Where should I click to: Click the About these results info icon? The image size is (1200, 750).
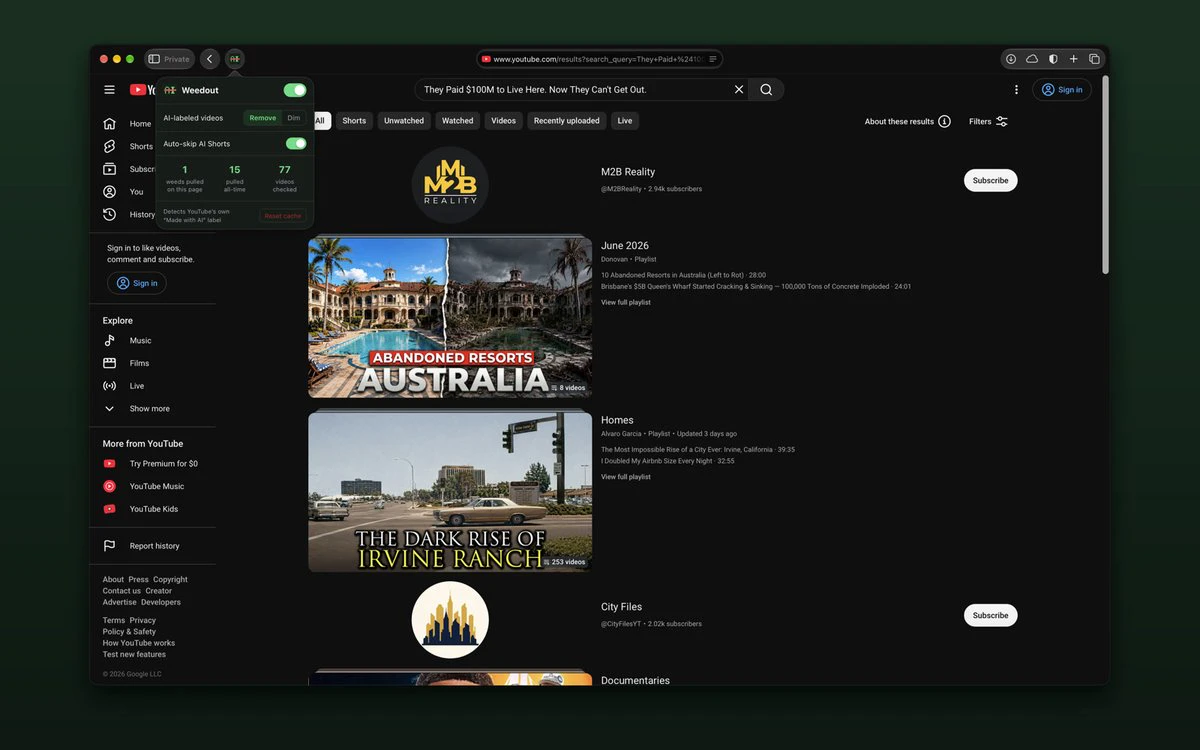pos(944,121)
